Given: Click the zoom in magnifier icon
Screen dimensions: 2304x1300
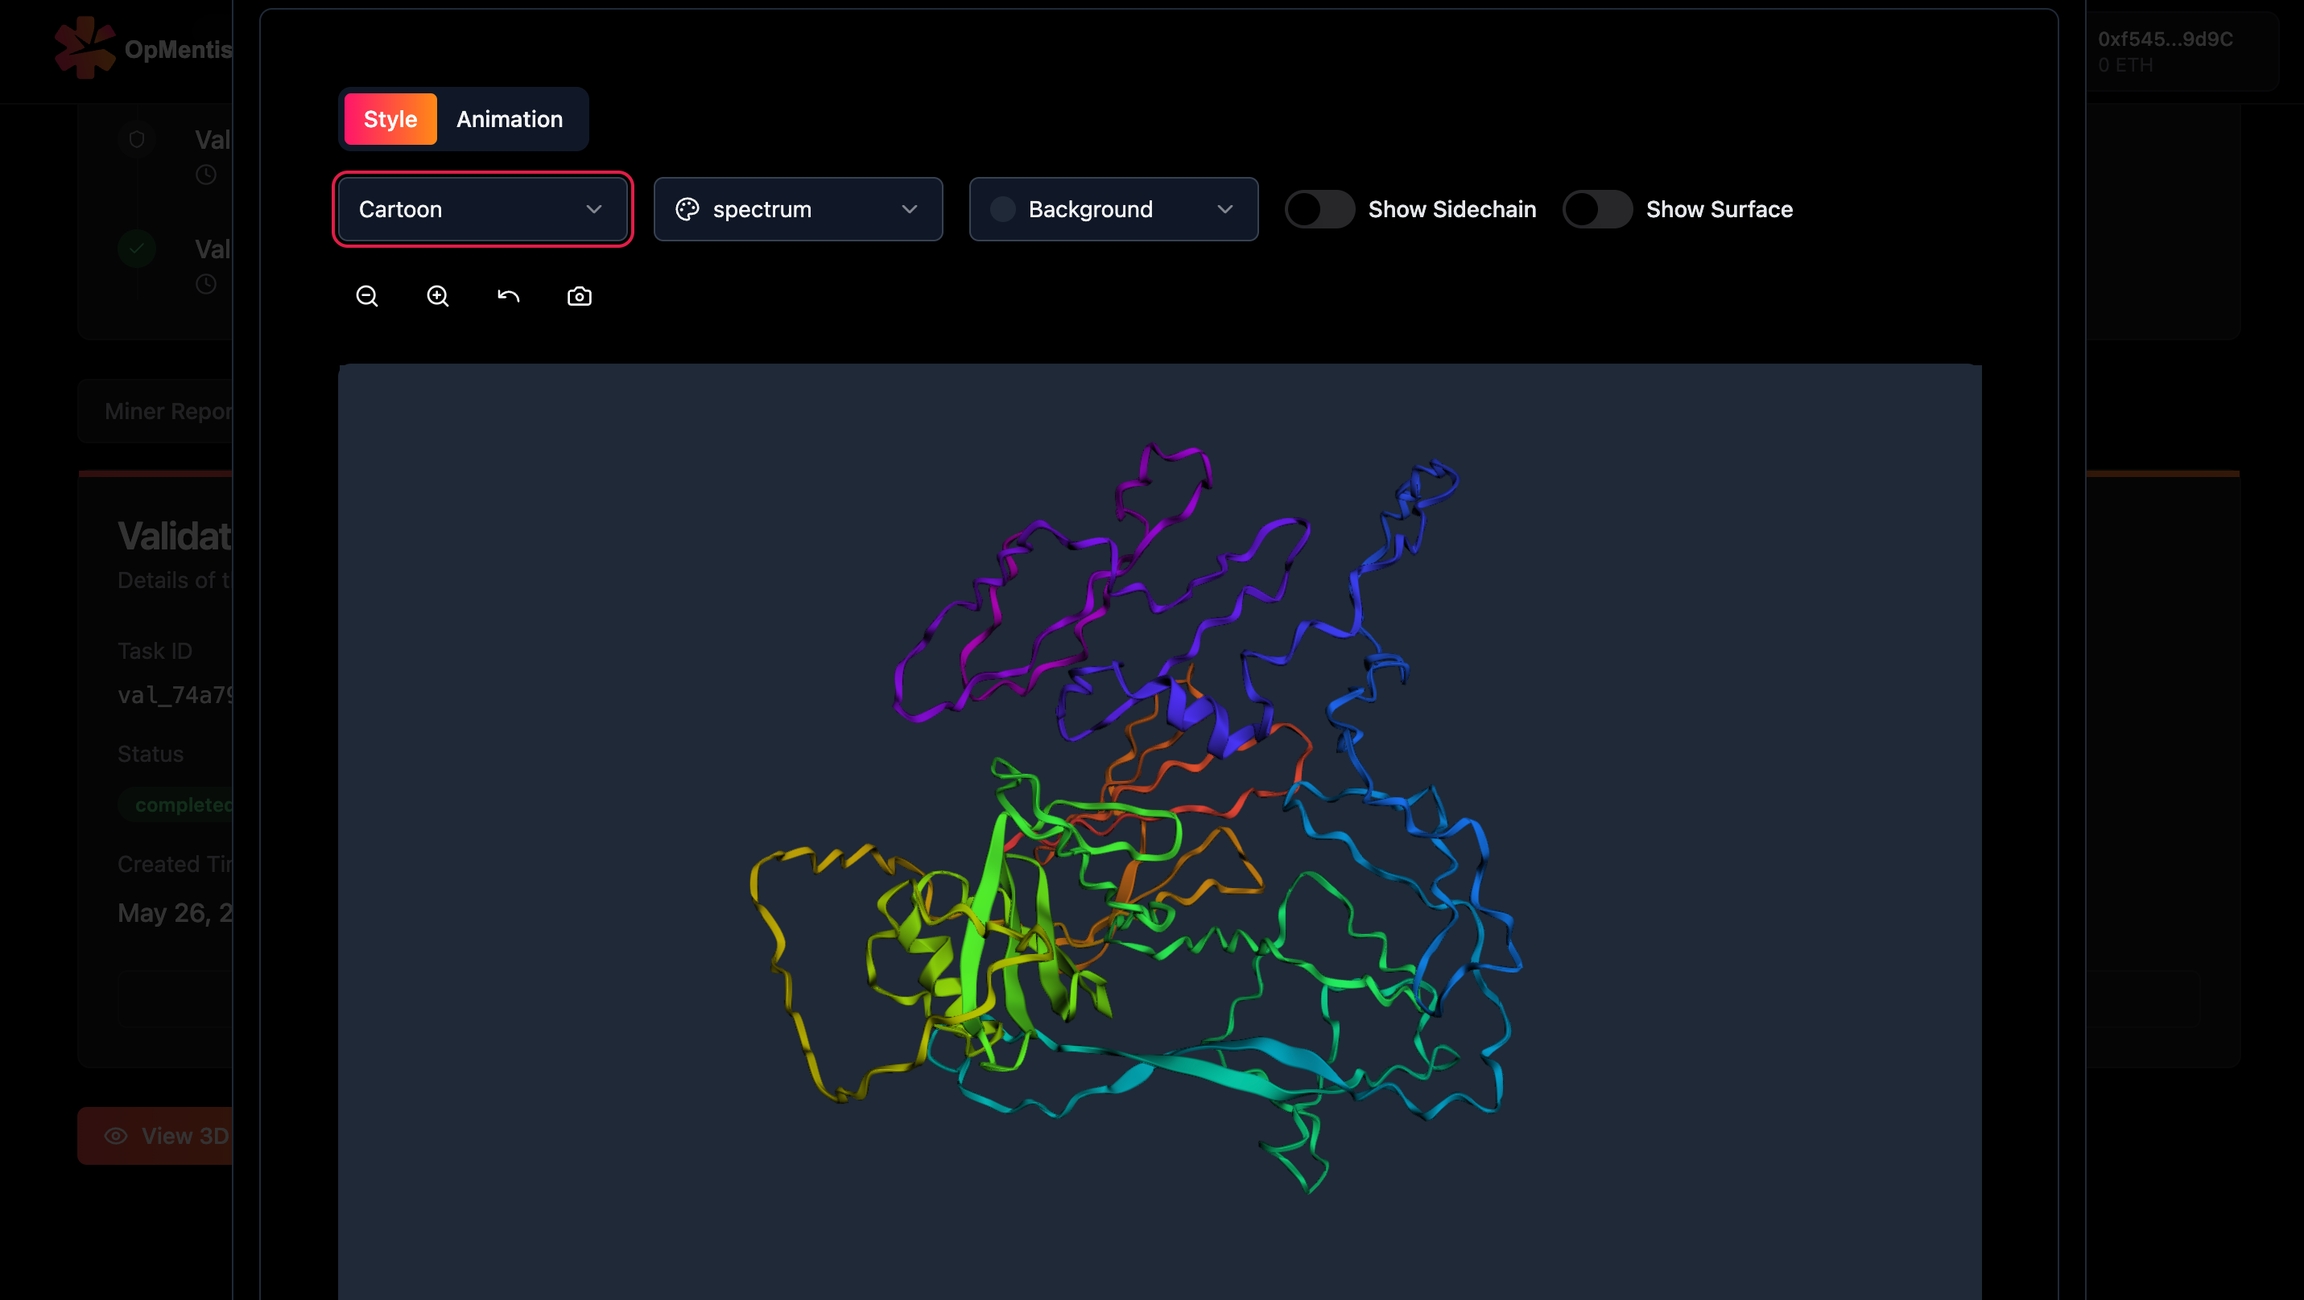Looking at the screenshot, I should (x=438, y=296).
